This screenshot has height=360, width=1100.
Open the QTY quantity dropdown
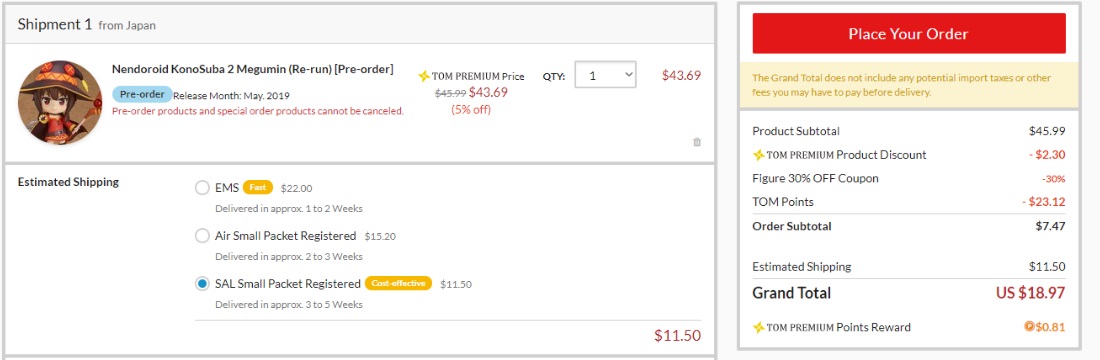coord(605,75)
